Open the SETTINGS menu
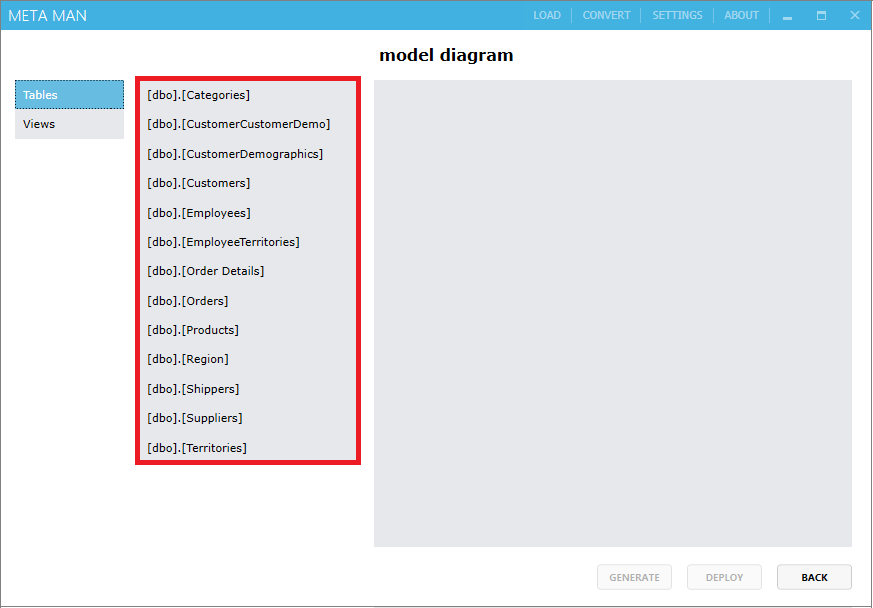 (677, 15)
